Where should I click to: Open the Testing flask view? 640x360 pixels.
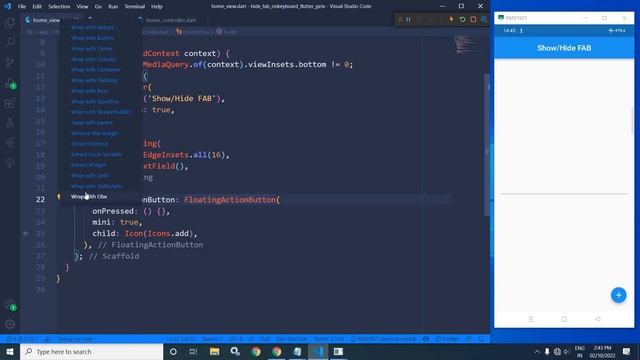(x=10, y=122)
